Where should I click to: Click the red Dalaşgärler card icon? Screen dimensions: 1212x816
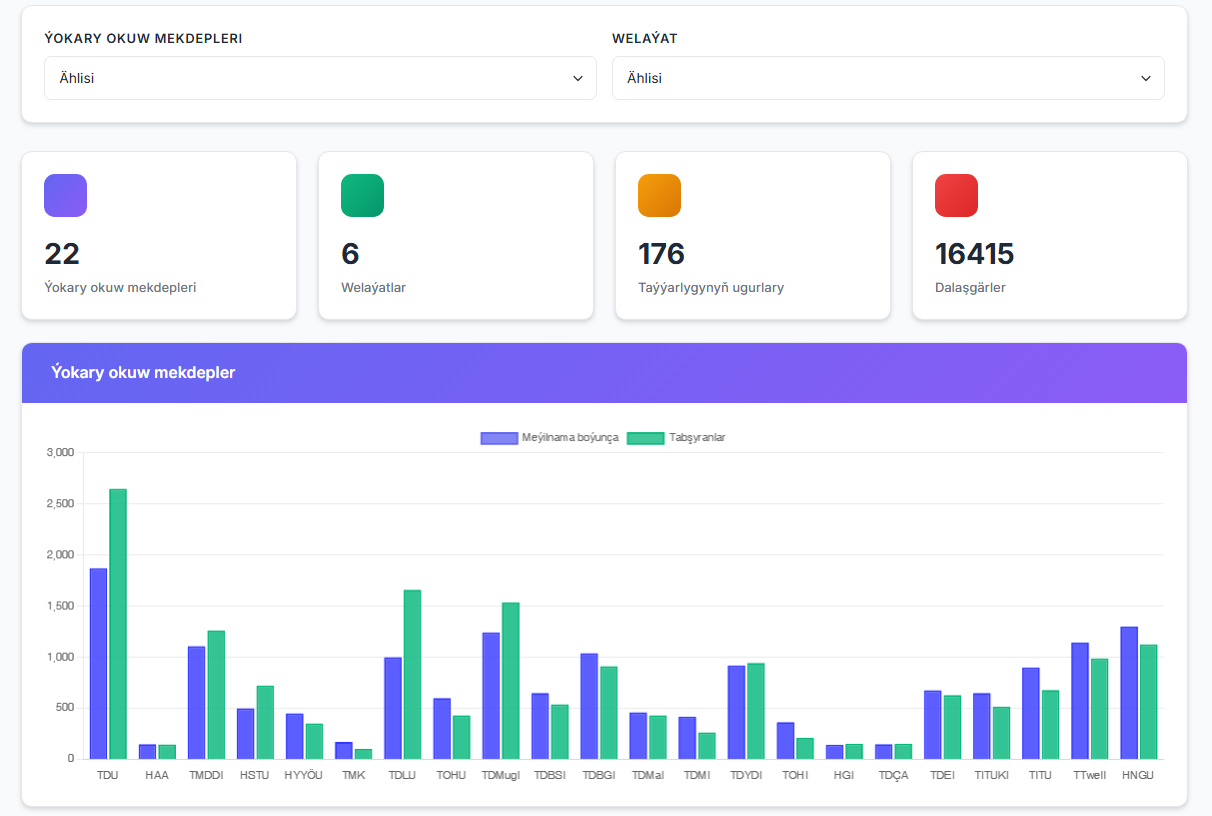pyautogui.click(x=956, y=195)
